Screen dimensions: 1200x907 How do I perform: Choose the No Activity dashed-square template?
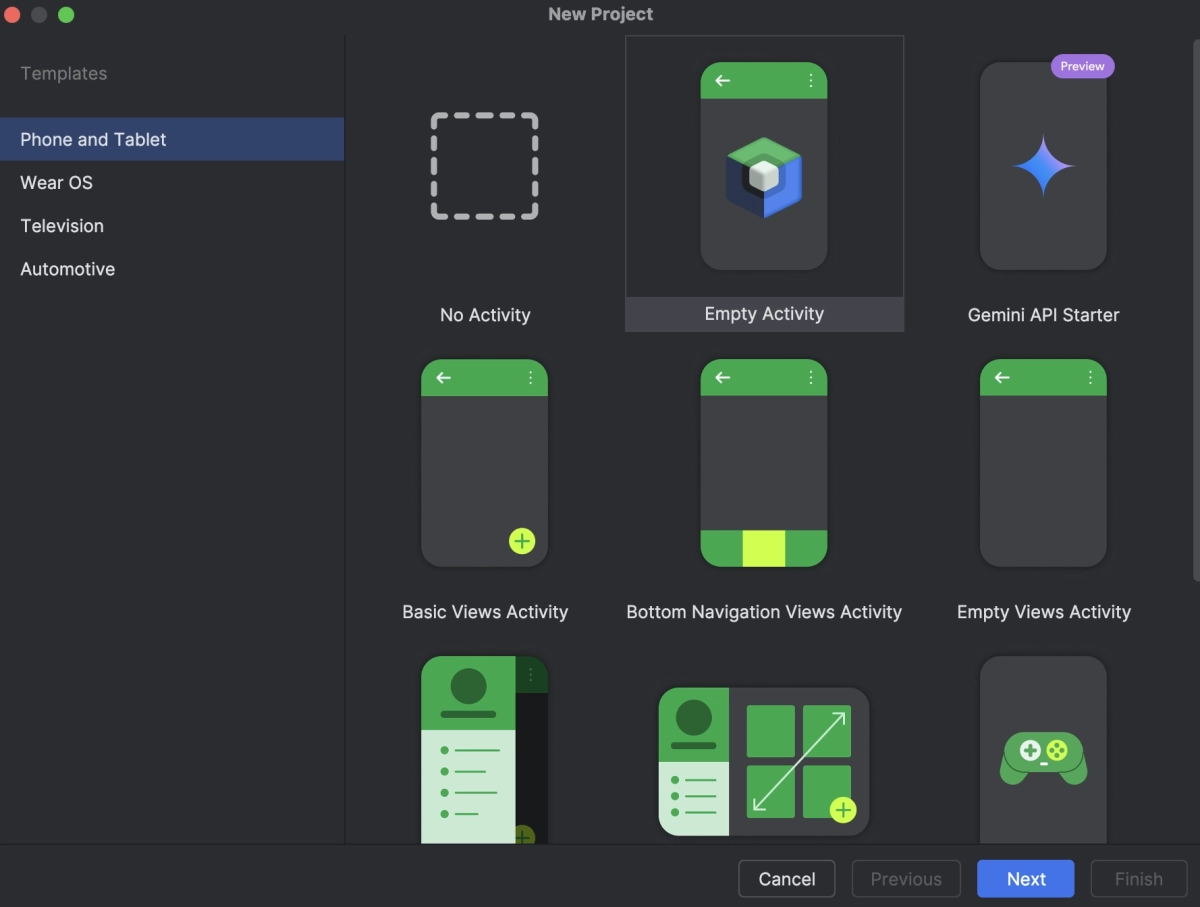[x=484, y=166]
